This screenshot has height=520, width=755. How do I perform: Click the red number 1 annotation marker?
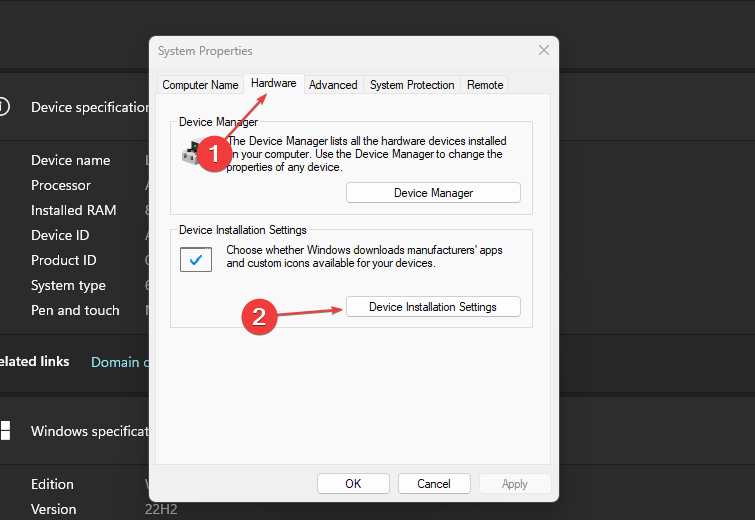click(x=212, y=154)
